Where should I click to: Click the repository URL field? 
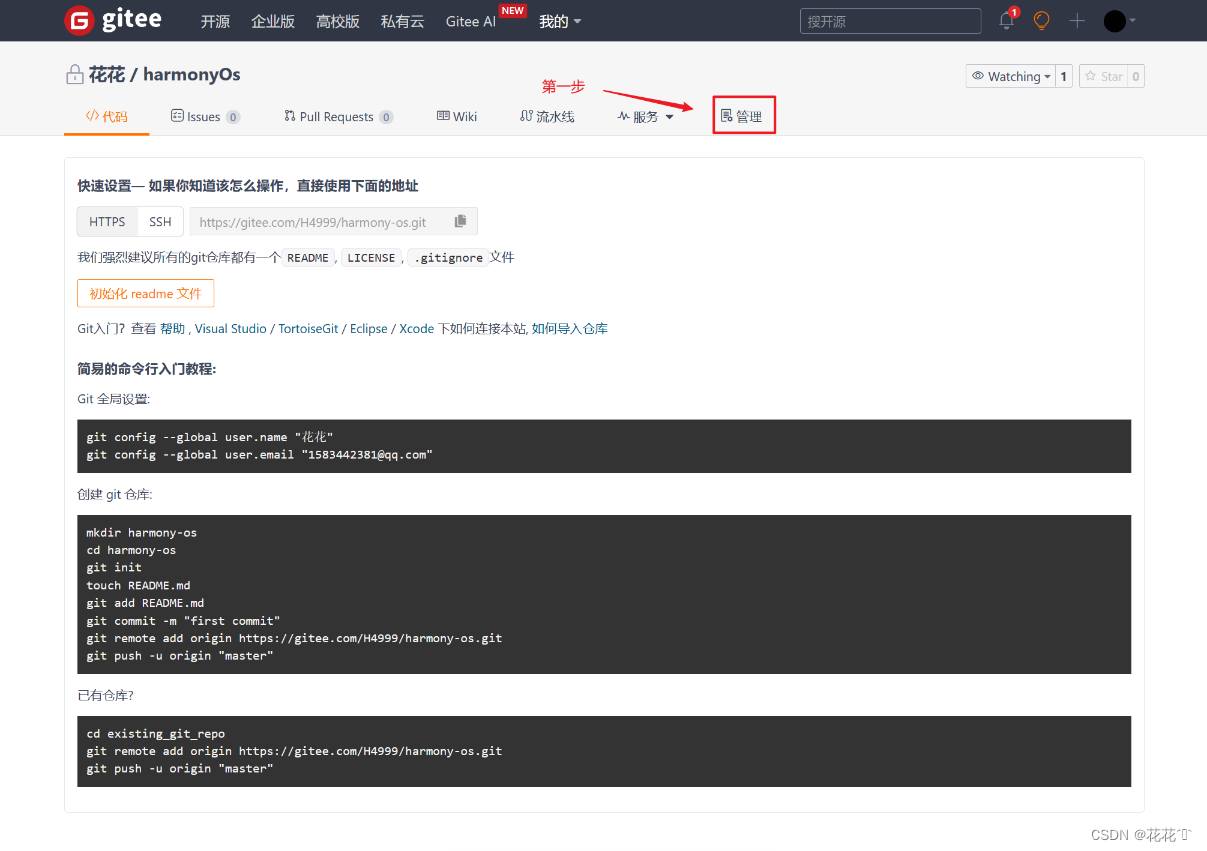click(x=320, y=221)
